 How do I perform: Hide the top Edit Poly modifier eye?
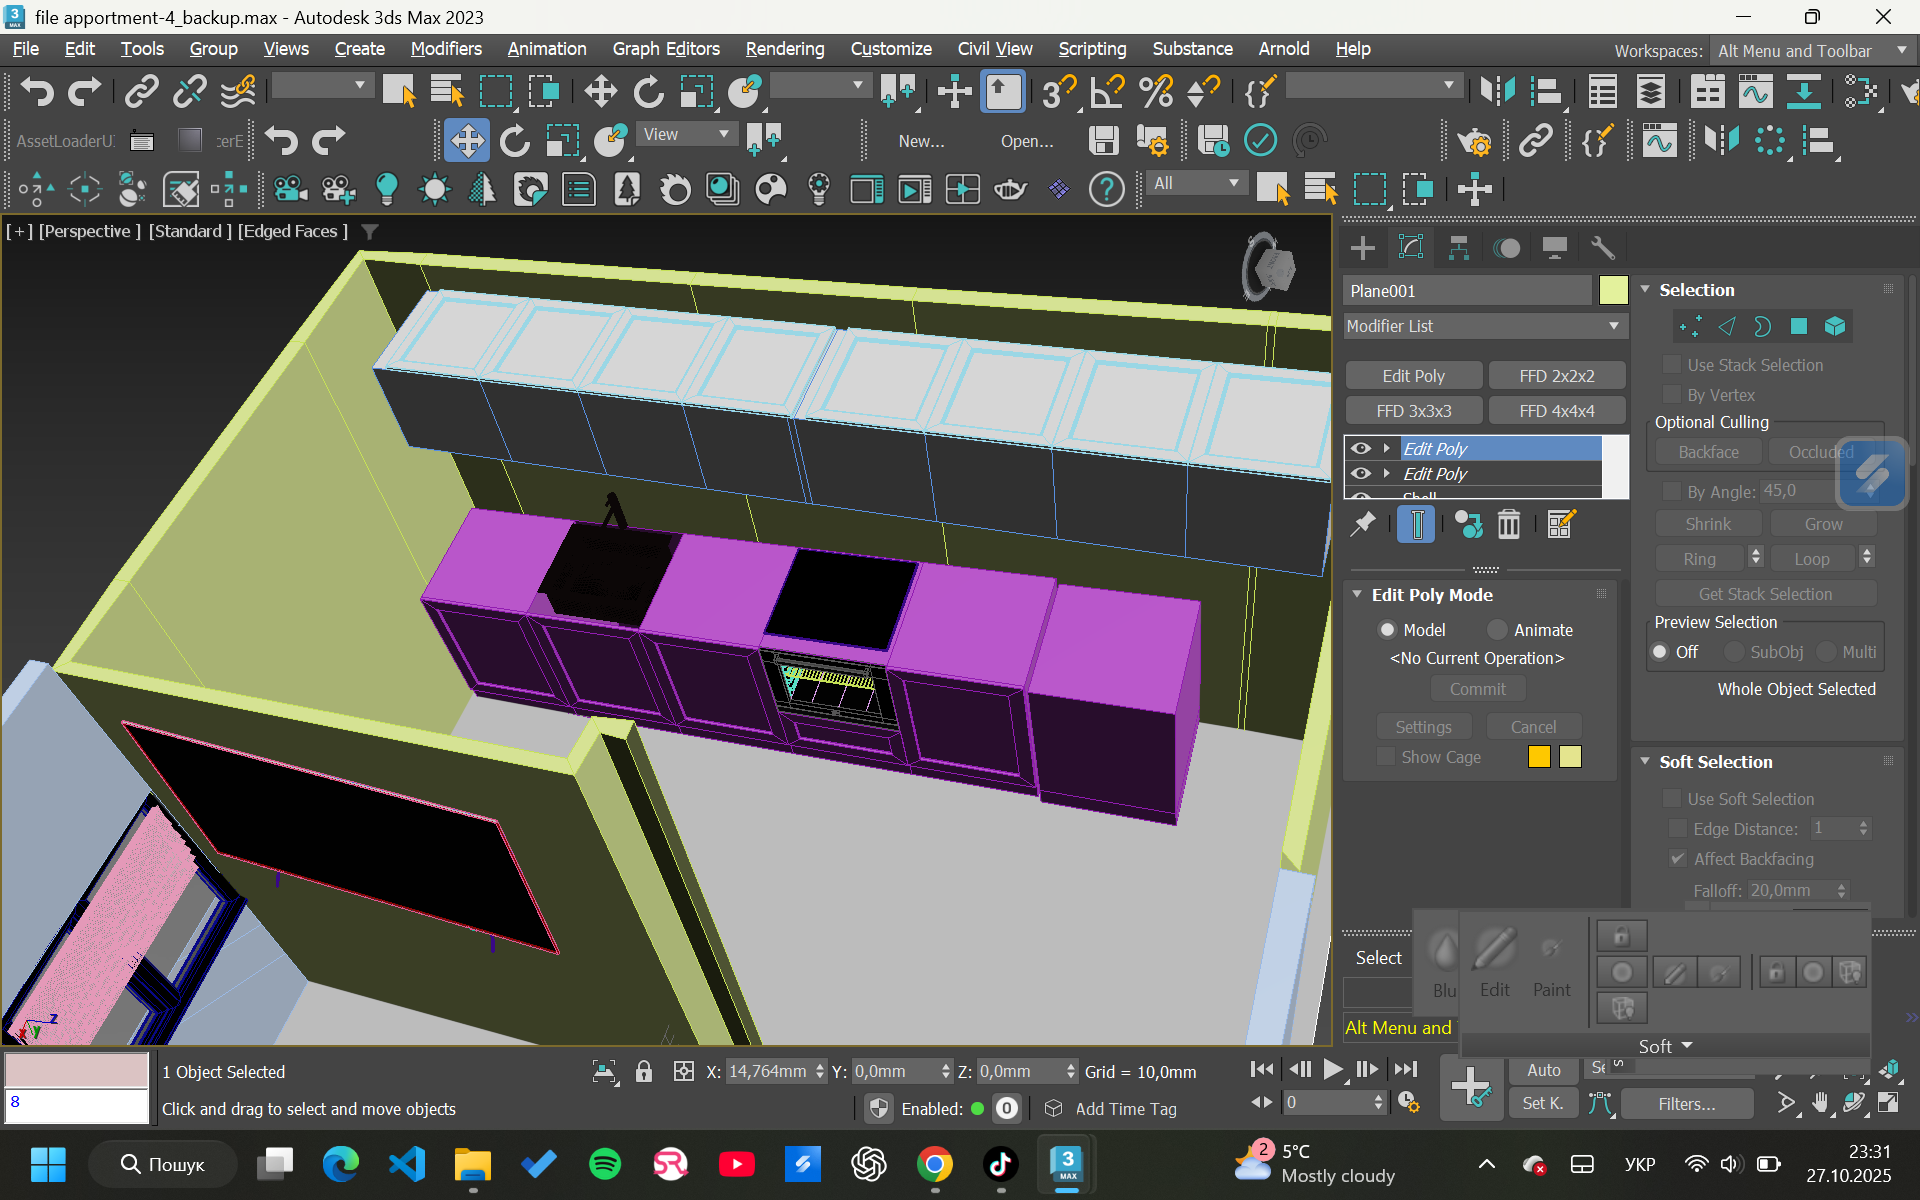point(1361,448)
